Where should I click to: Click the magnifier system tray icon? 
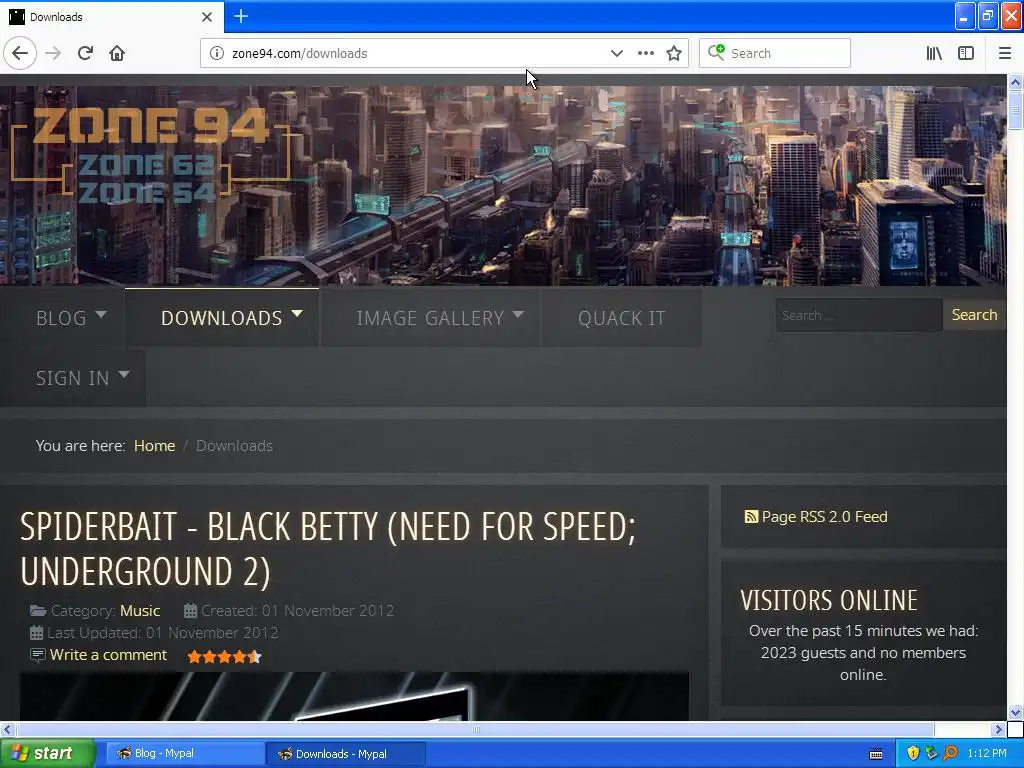(x=950, y=754)
